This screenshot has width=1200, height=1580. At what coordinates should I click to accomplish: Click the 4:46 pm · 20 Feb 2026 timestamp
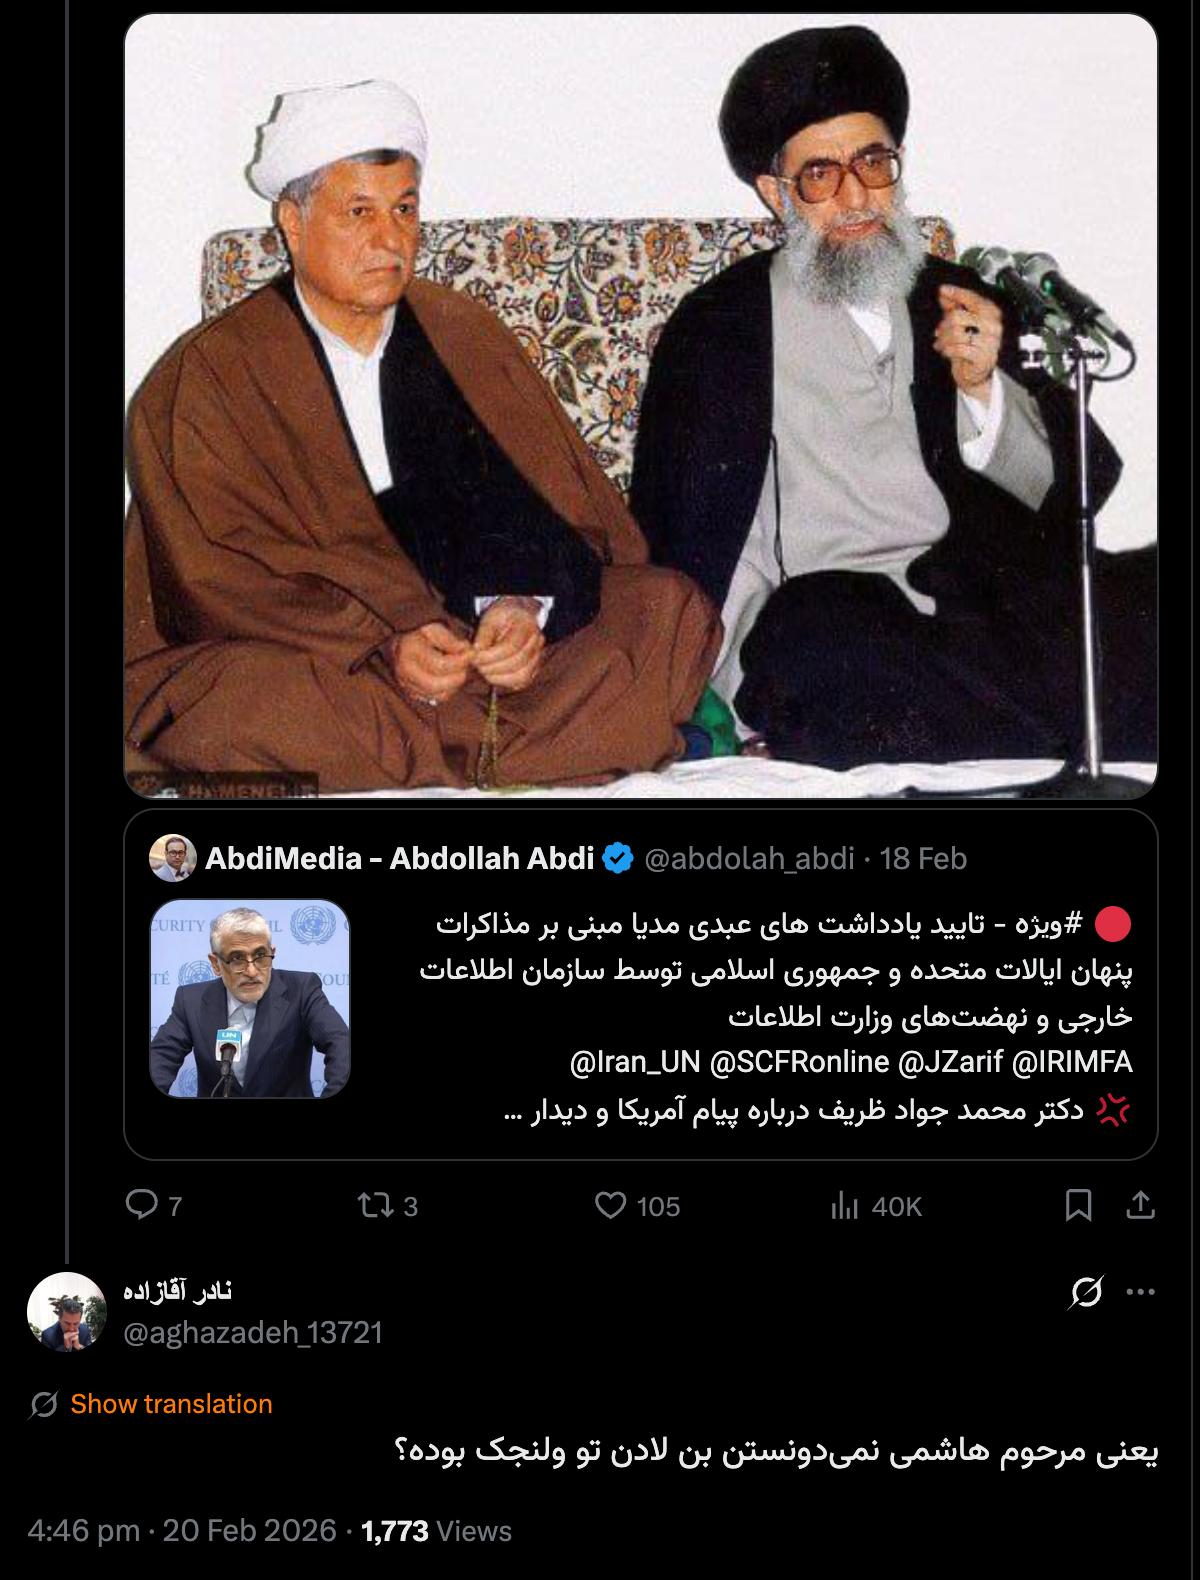click(x=182, y=1531)
